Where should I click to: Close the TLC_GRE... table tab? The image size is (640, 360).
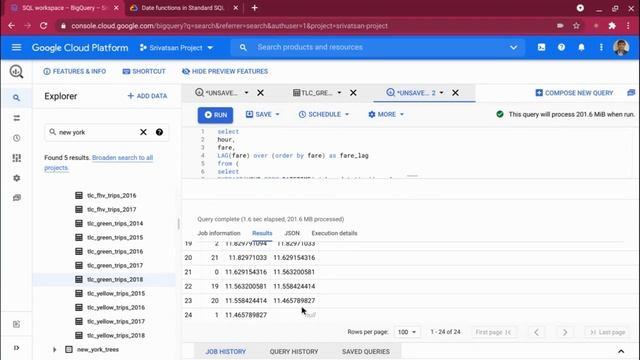pyautogui.click(x=353, y=93)
